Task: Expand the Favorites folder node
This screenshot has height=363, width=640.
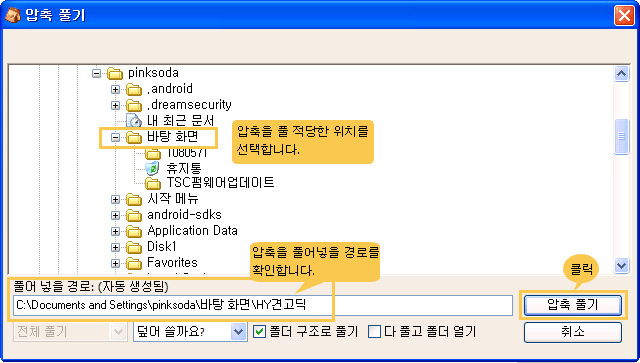Action: click(116, 263)
